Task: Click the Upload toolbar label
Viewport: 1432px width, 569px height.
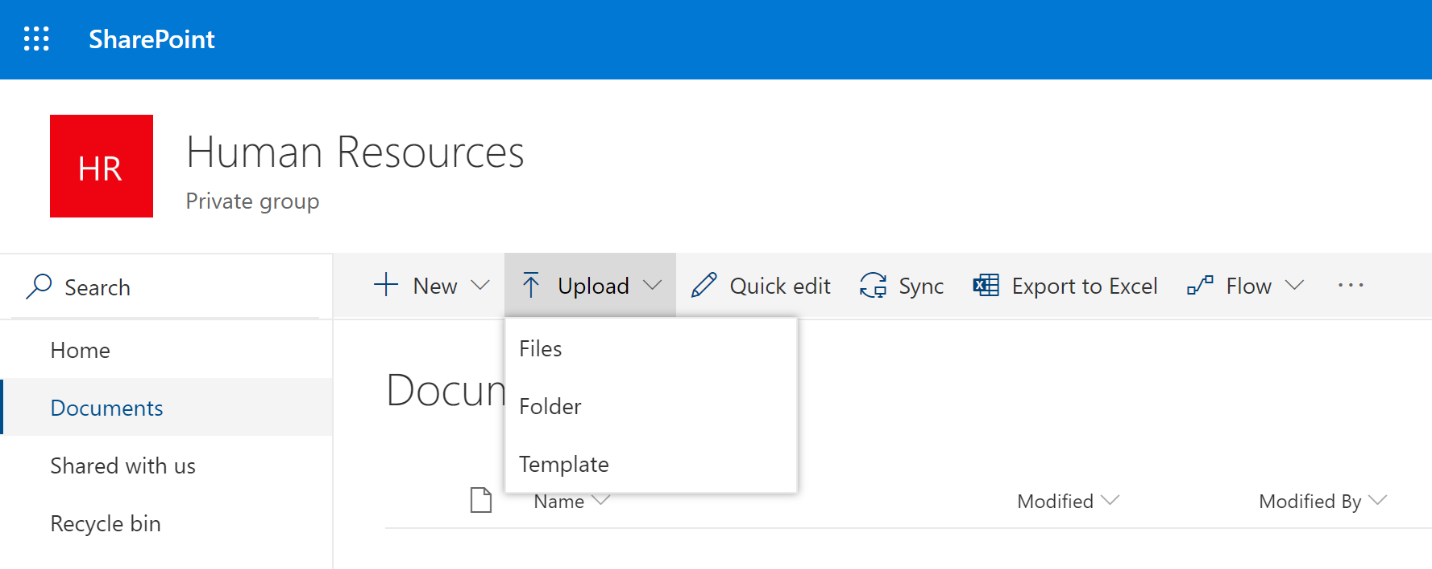Action: point(593,286)
